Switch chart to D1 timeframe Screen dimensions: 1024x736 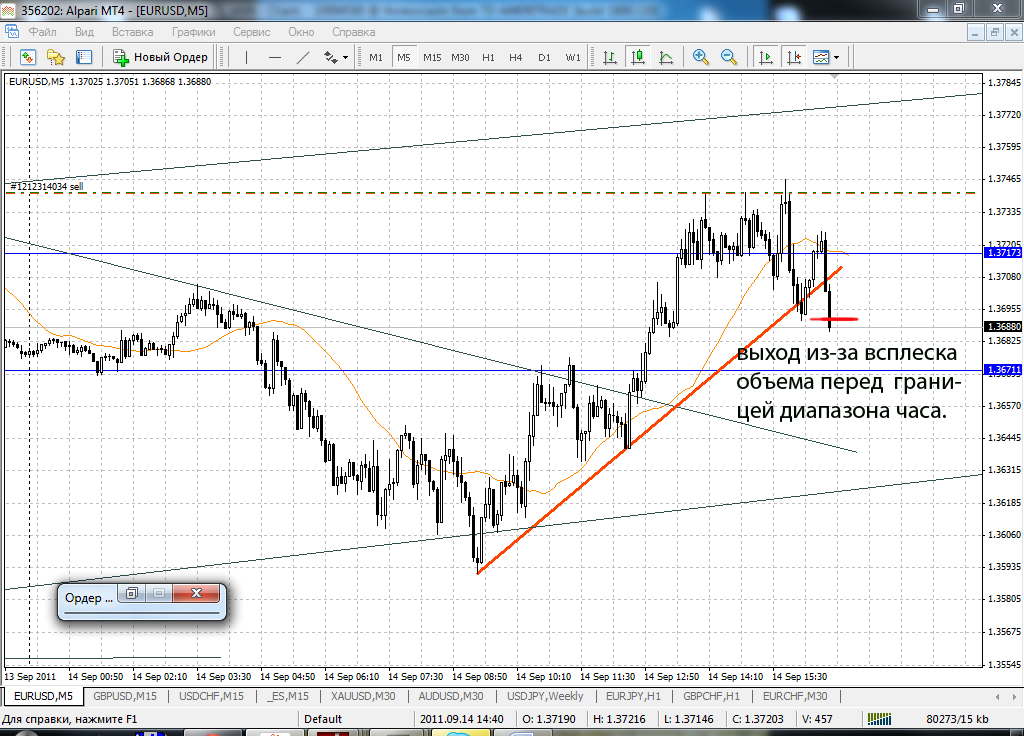pos(544,57)
